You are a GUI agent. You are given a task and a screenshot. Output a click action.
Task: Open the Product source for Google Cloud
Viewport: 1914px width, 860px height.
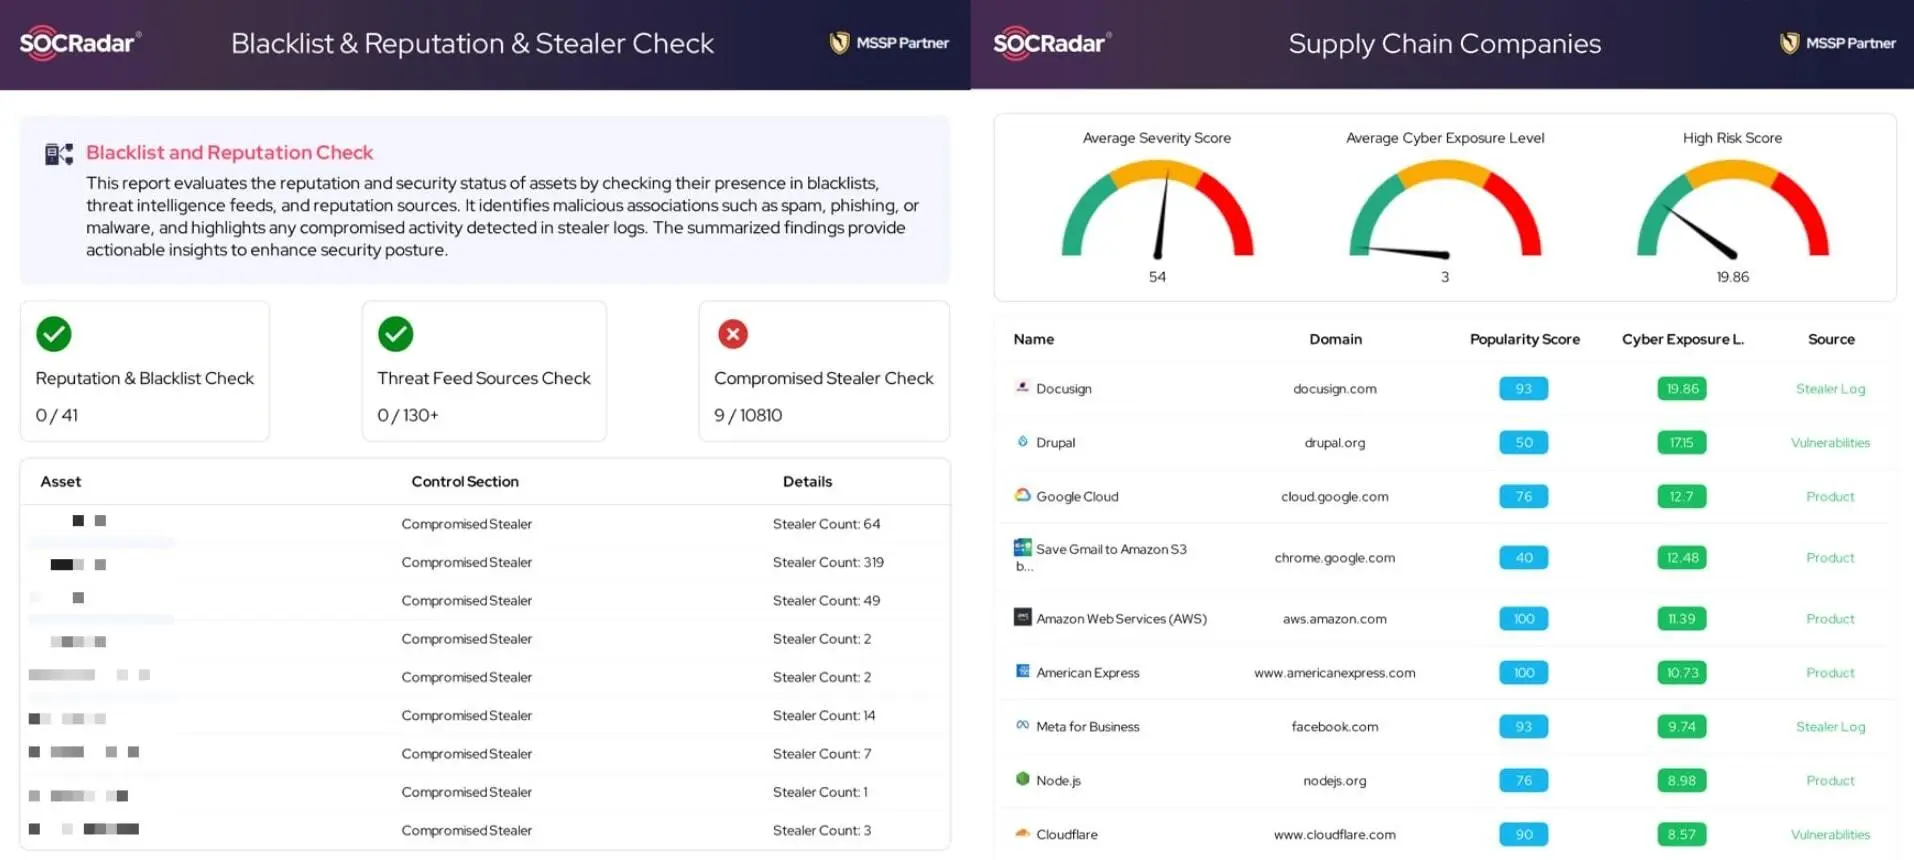(x=1830, y=497)
